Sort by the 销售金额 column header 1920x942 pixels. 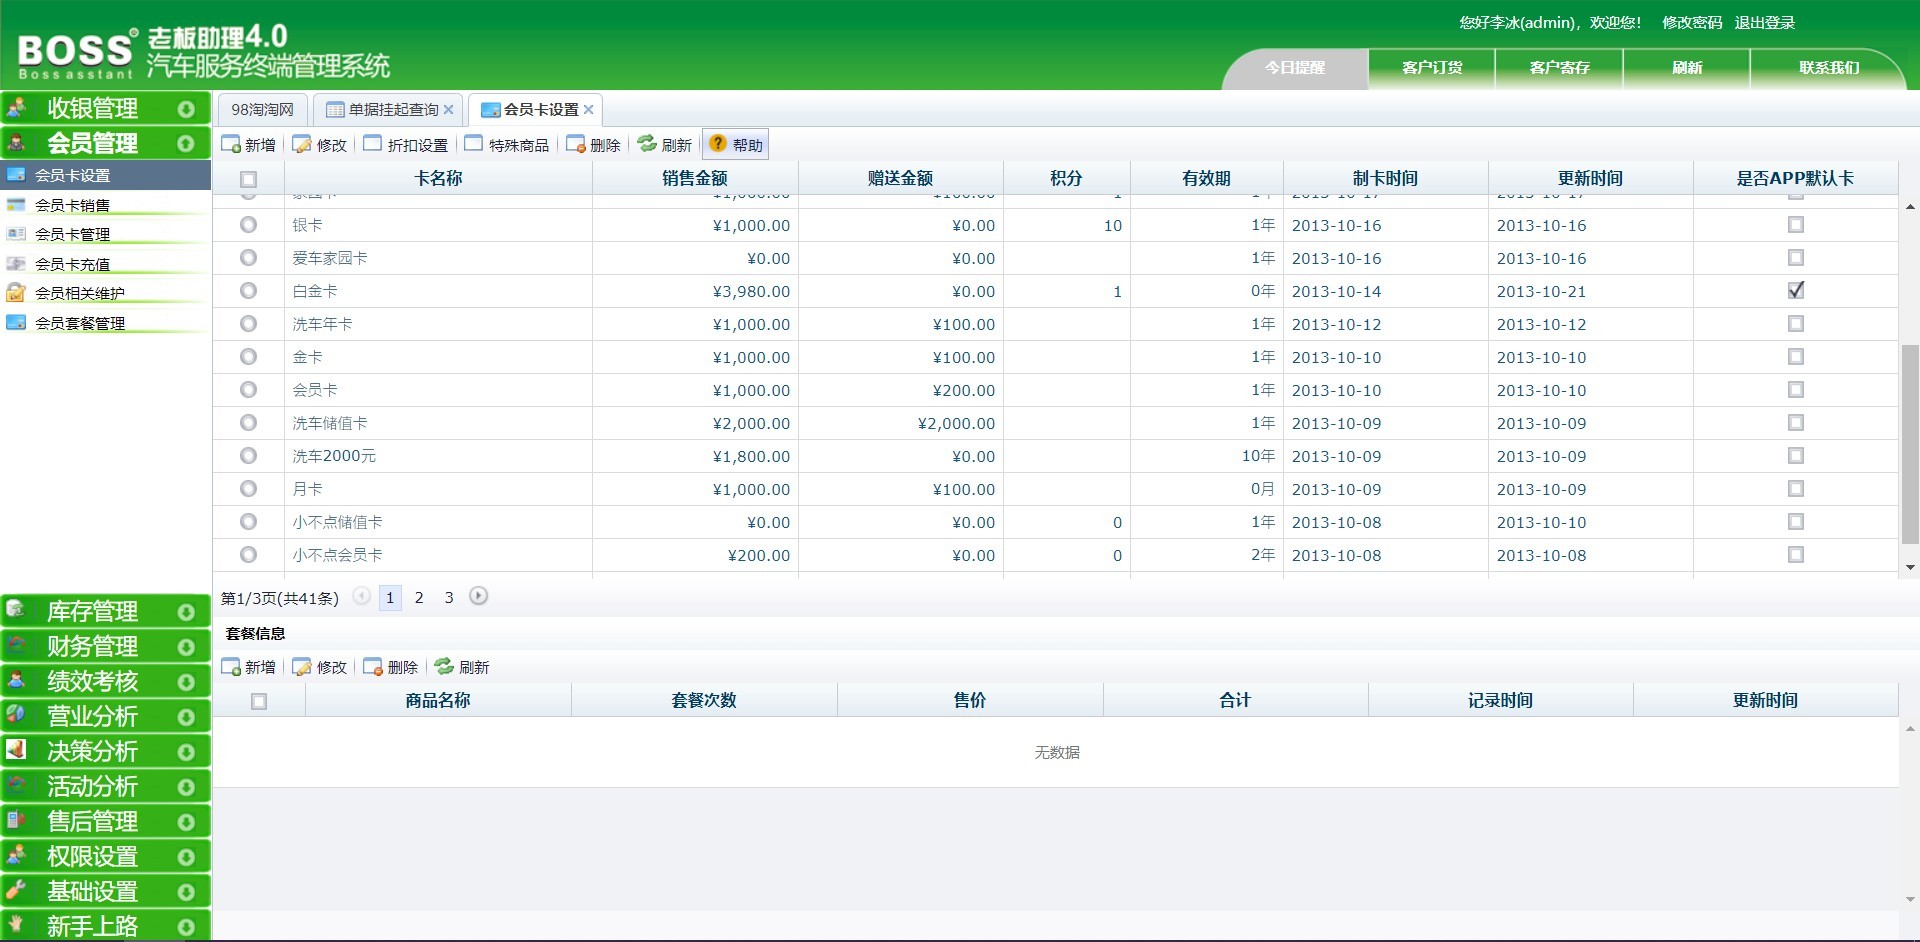click(x=695, y=178)
